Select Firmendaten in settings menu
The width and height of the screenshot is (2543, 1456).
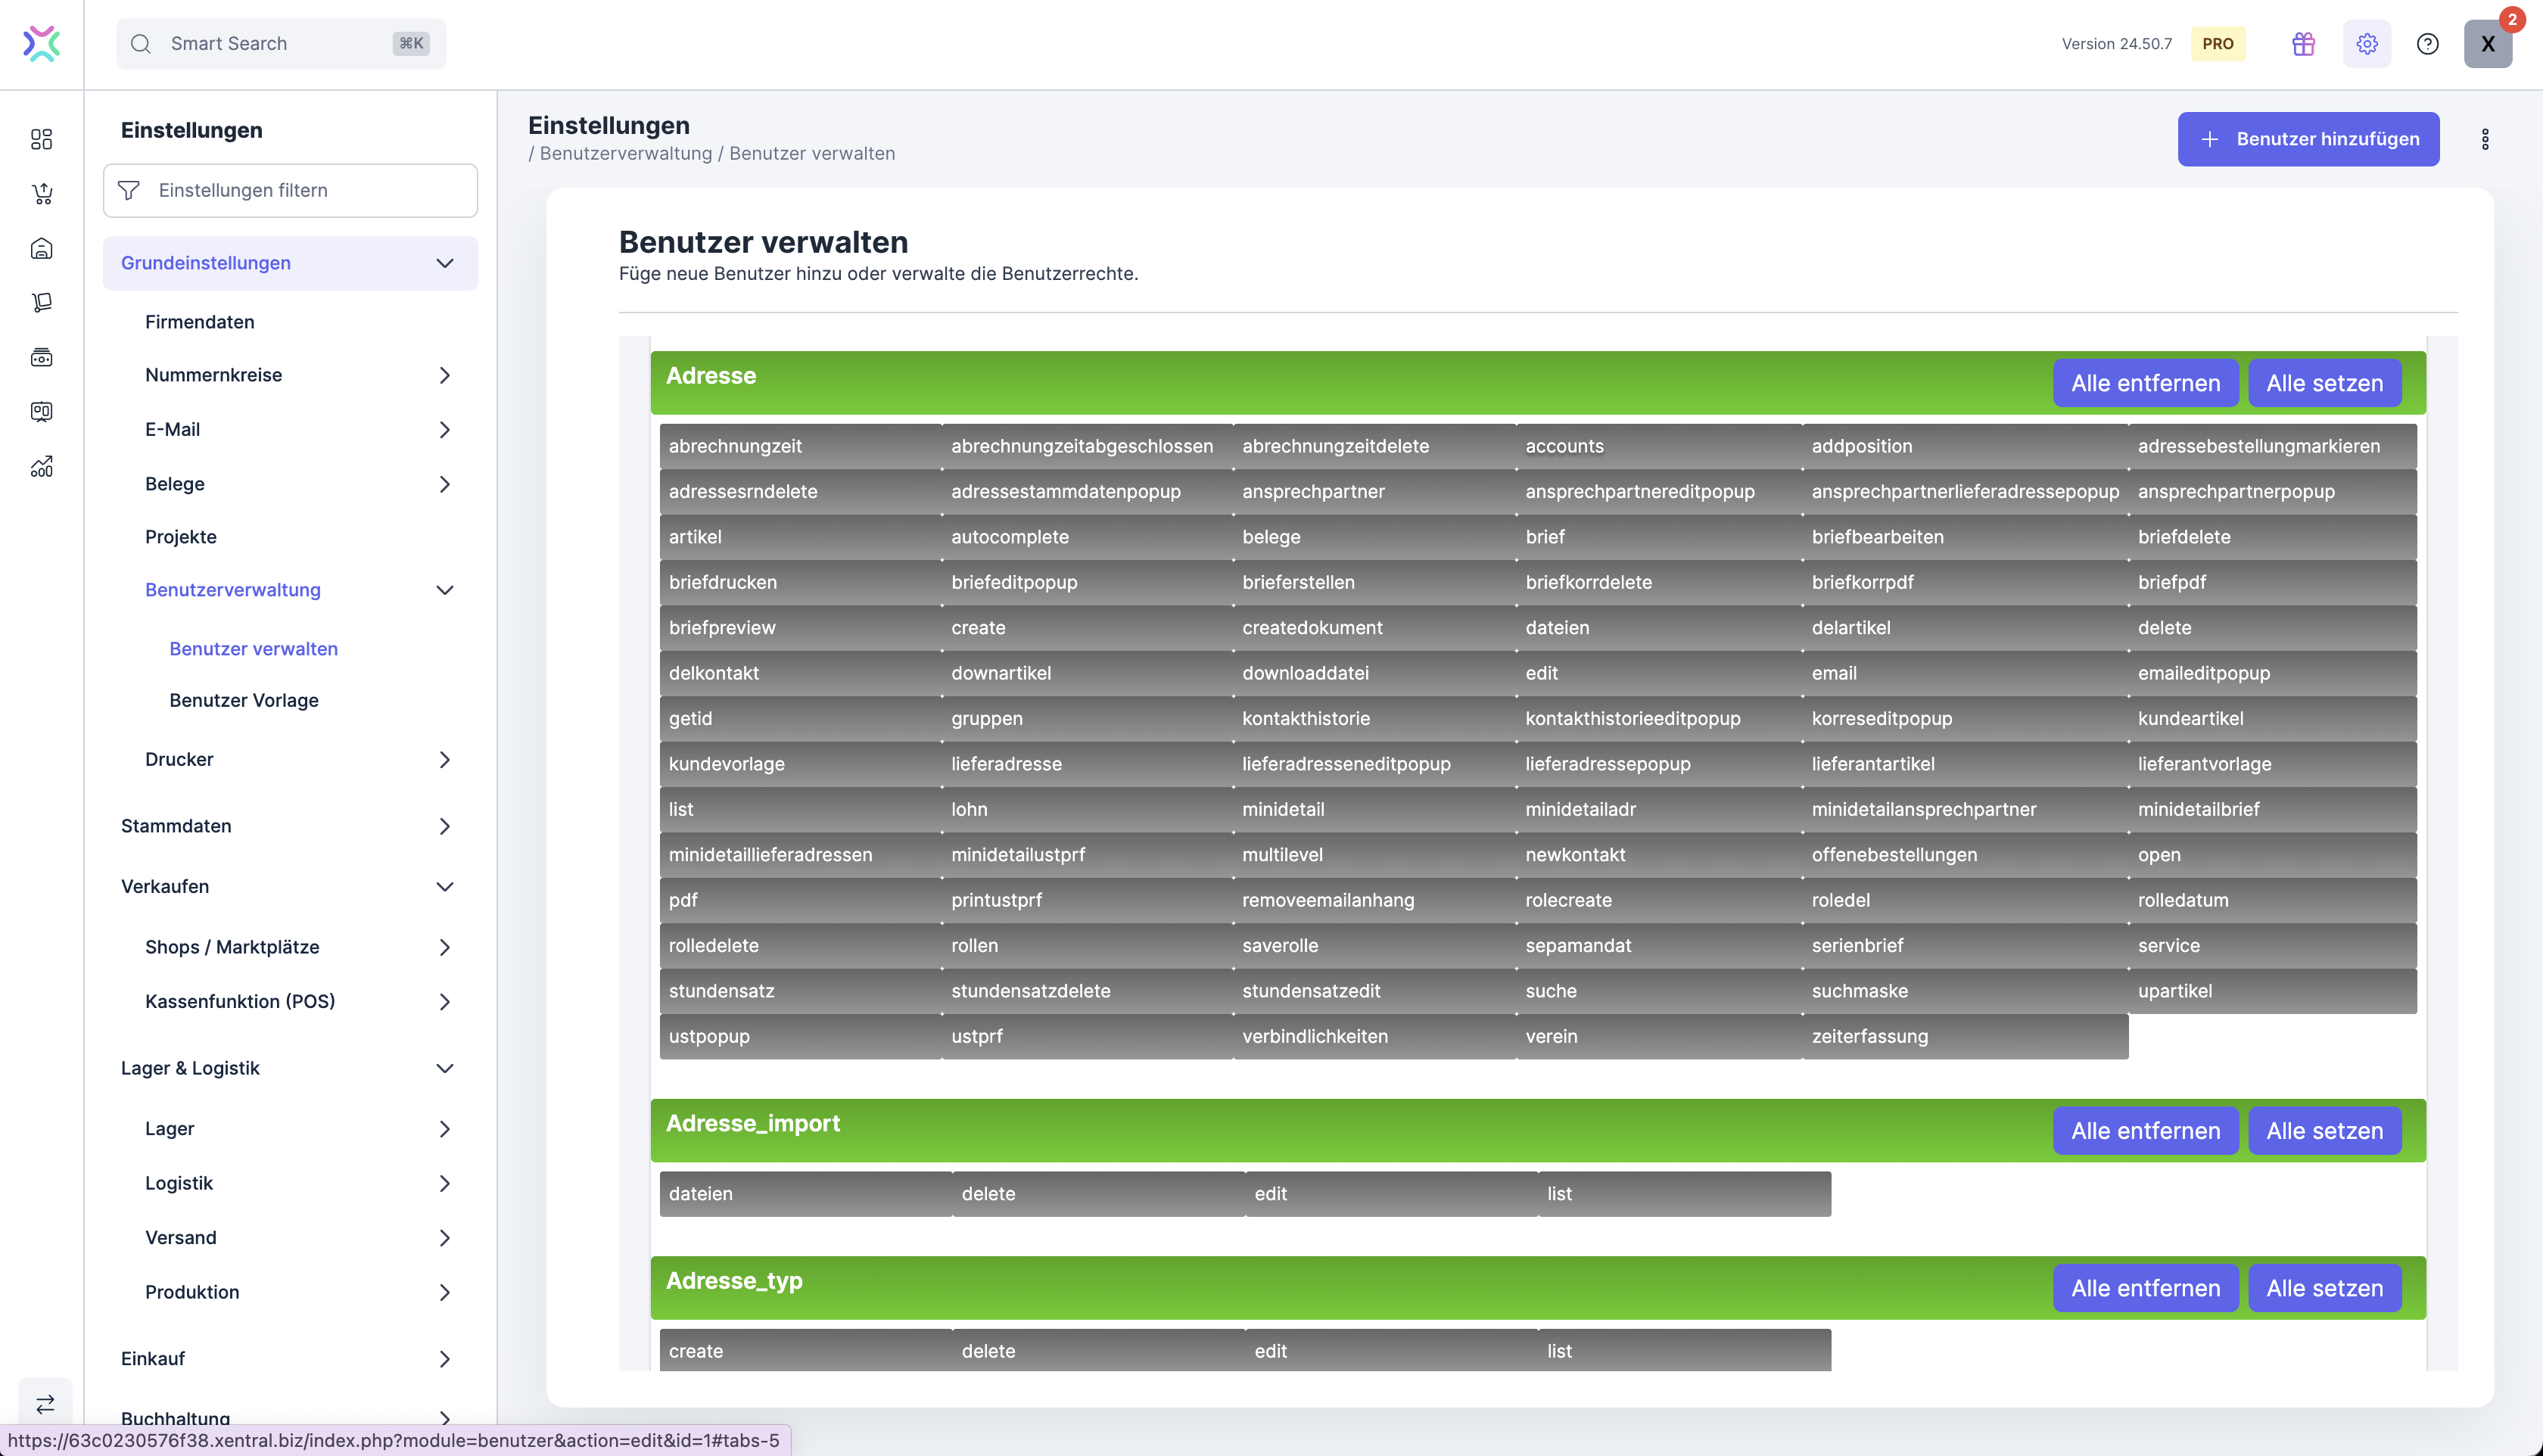point(199,322)
